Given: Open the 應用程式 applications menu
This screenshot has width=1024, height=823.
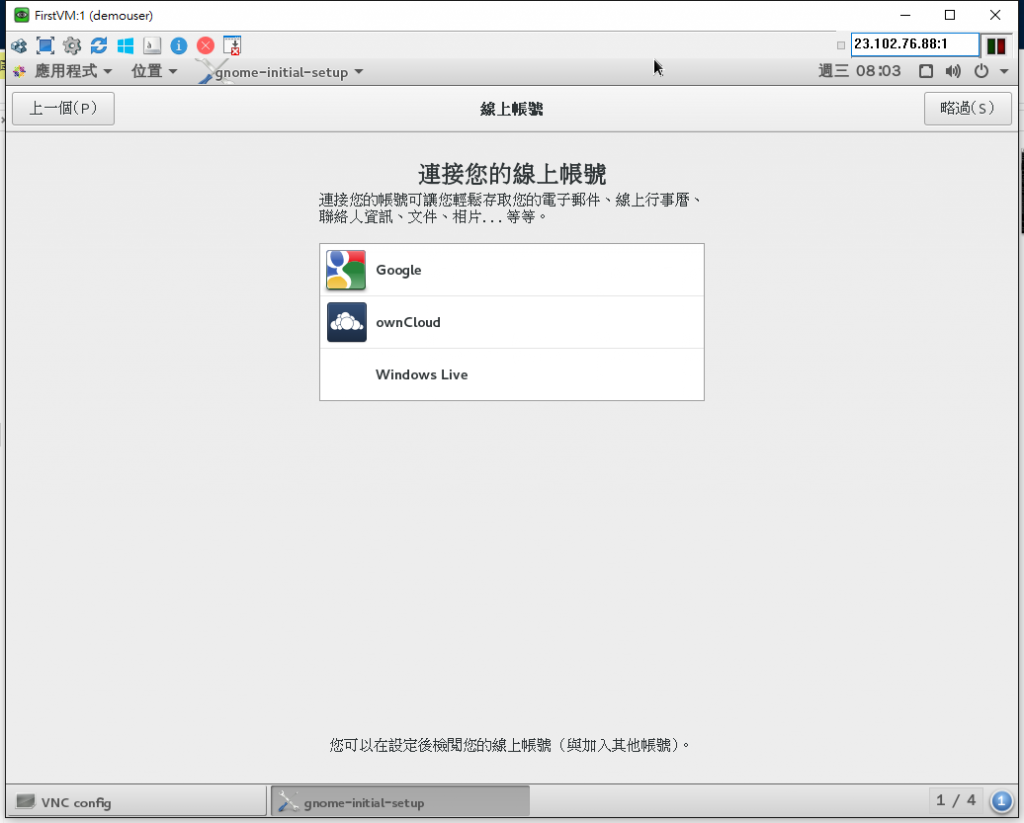Looking at the screenshot, I should pos(73,71).
